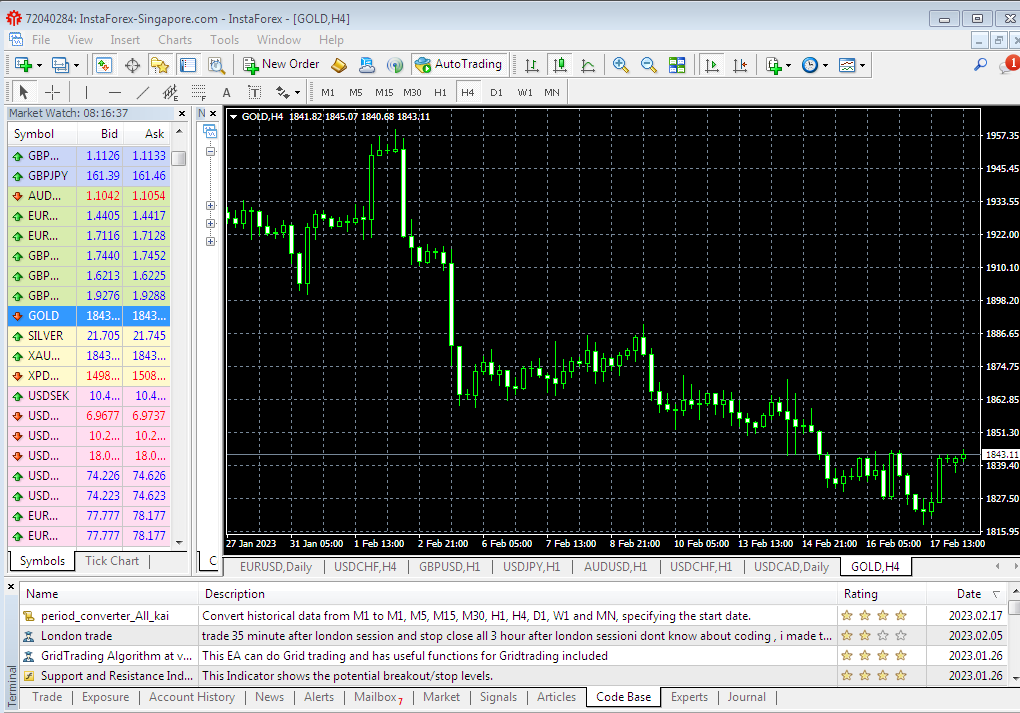
Task: Open a new chart via toolbar icon
Action: (x=23, y=65)
